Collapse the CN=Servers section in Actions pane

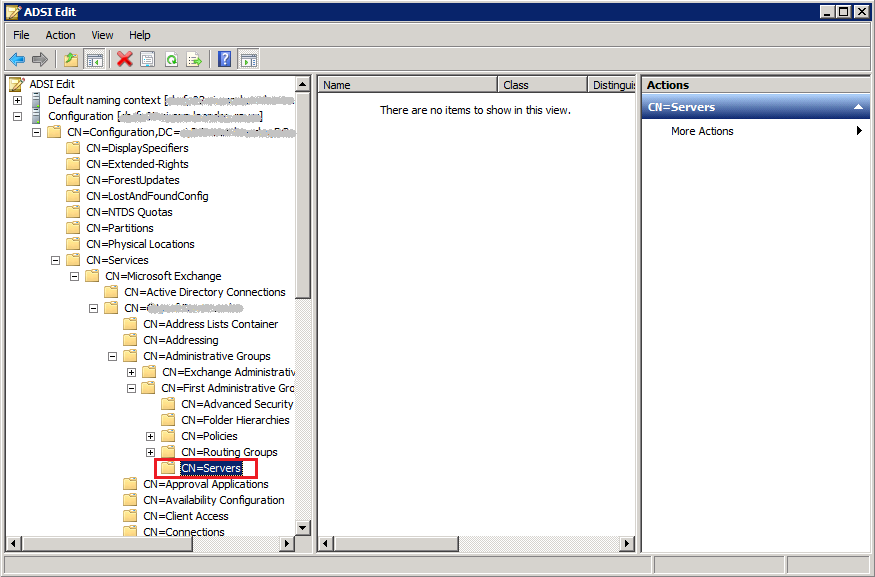point(858,107)
